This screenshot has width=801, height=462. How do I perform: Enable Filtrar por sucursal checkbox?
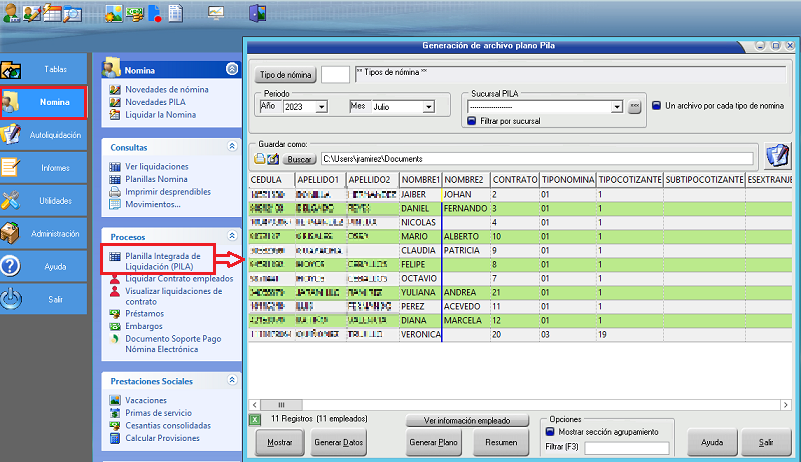tap(471, 121)
